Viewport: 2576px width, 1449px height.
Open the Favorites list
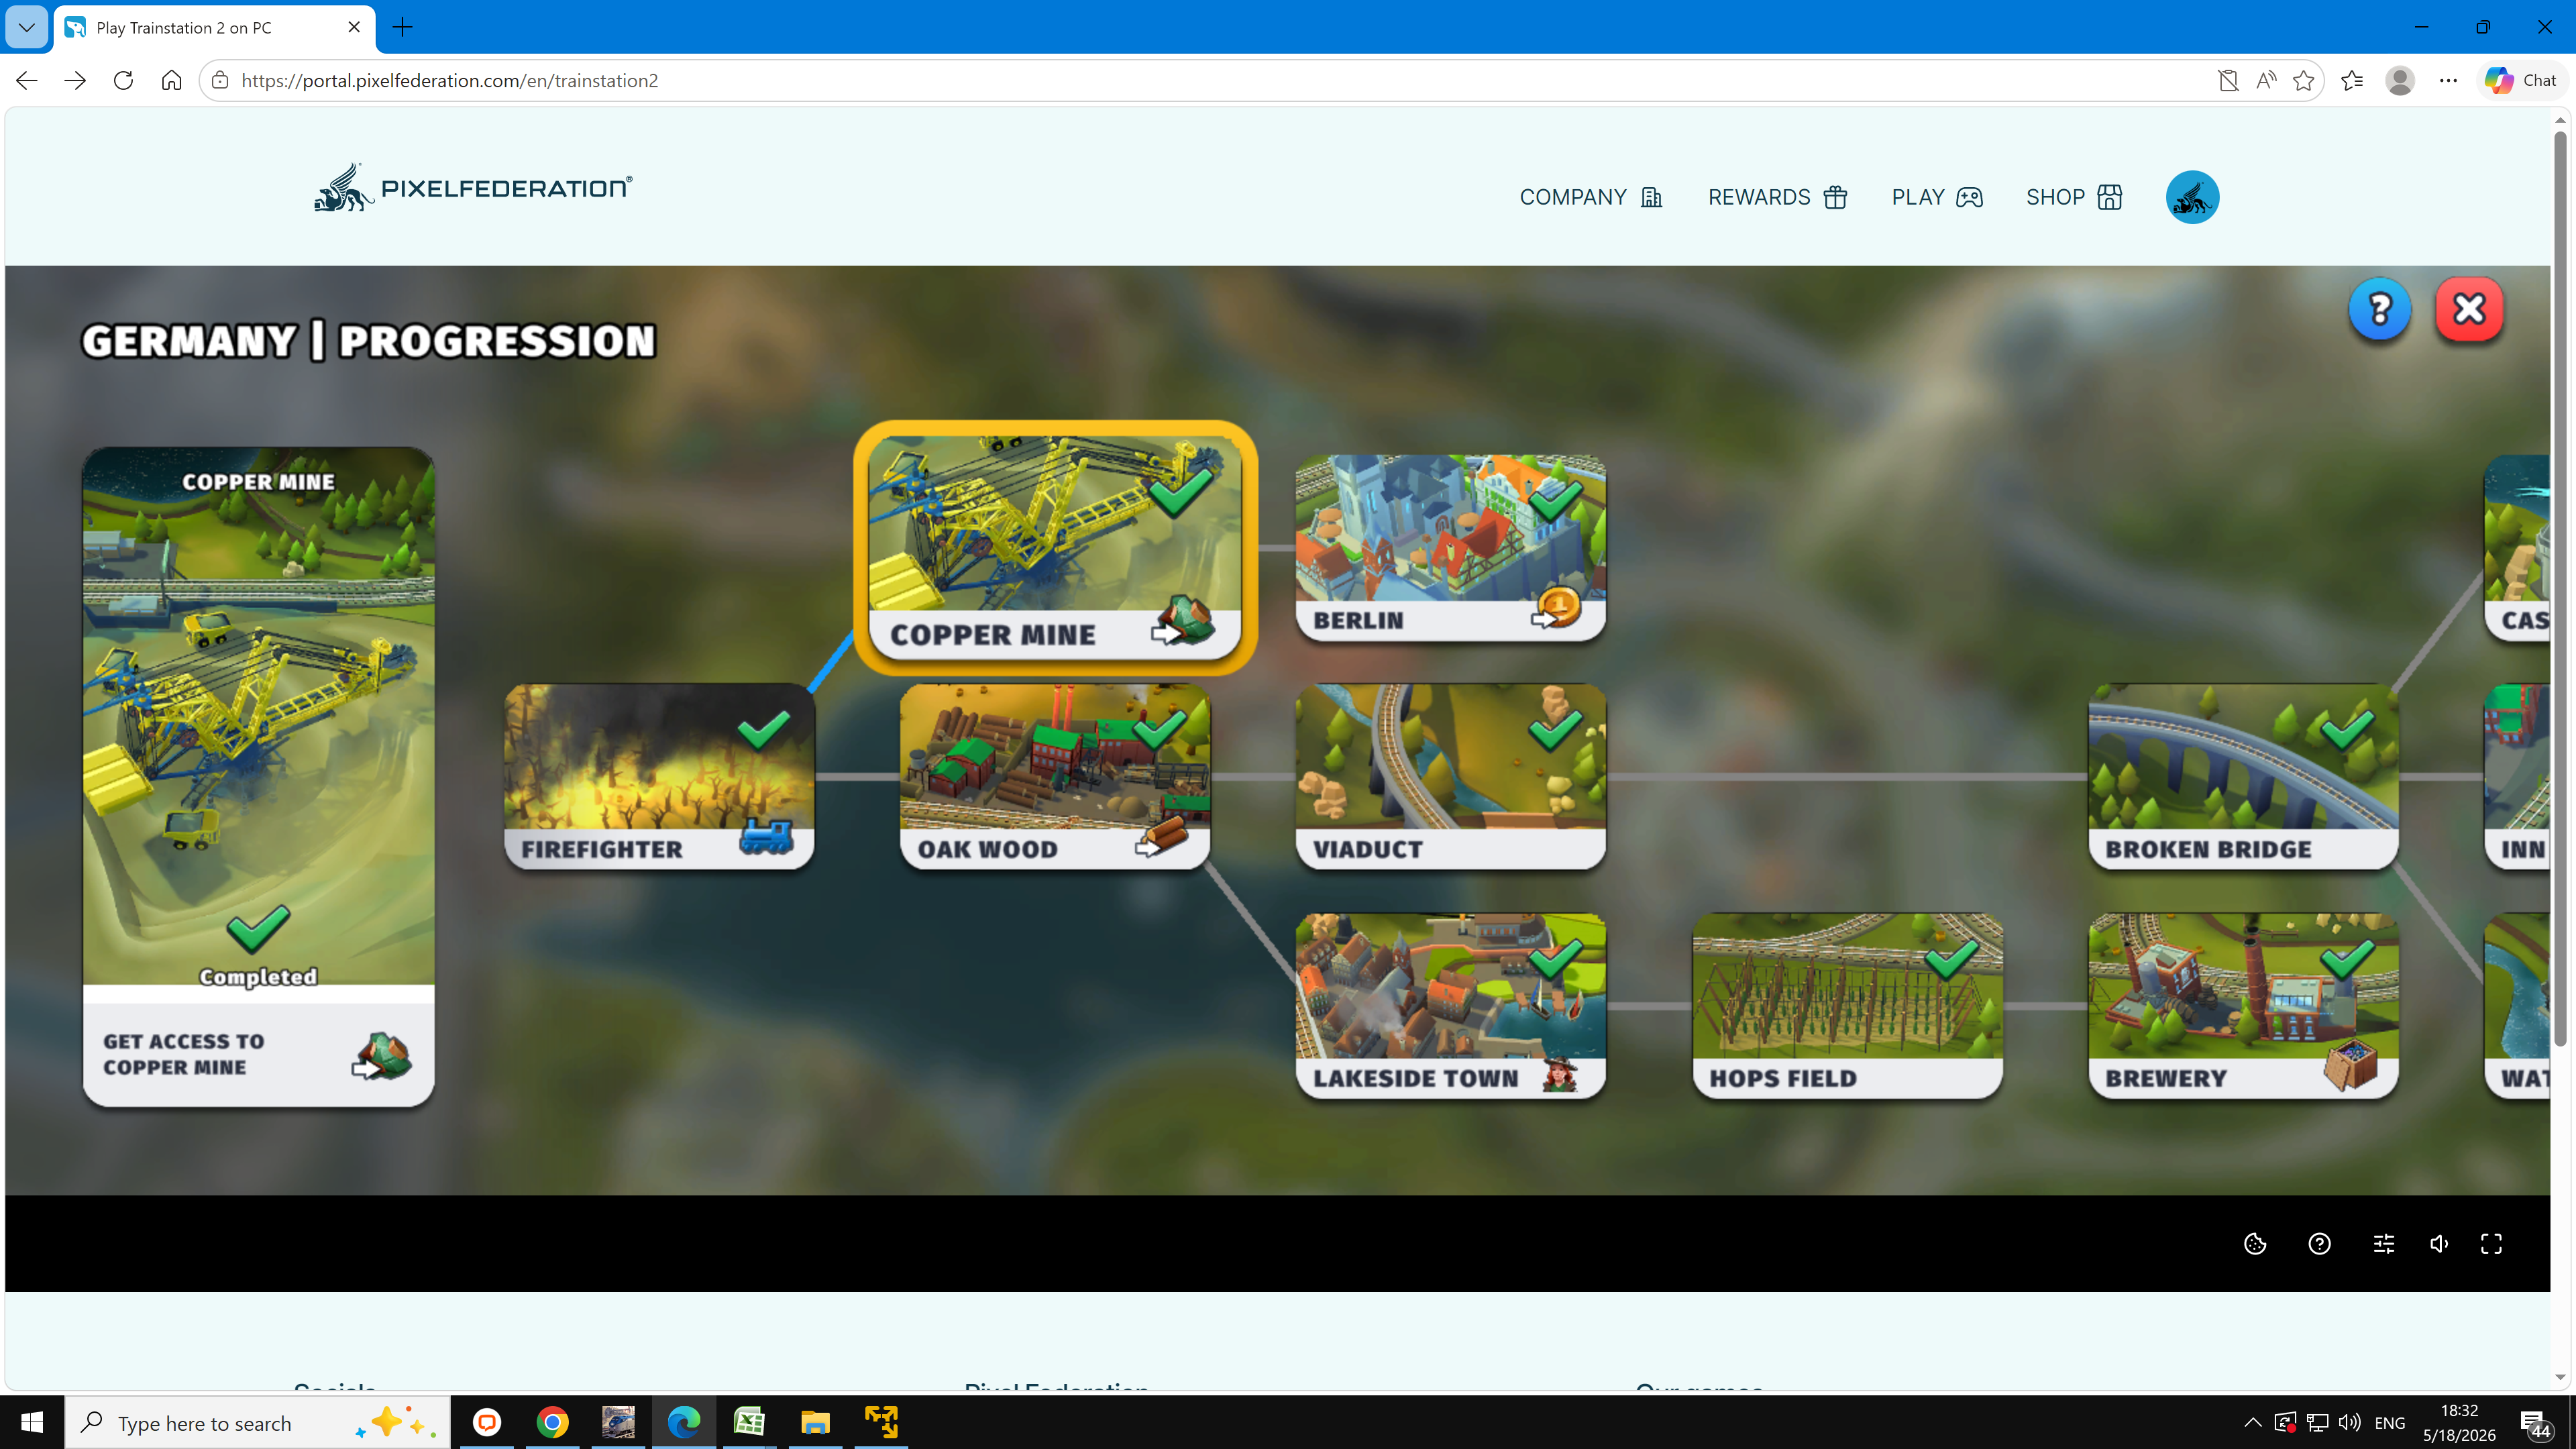click(x=2352, y=80)
